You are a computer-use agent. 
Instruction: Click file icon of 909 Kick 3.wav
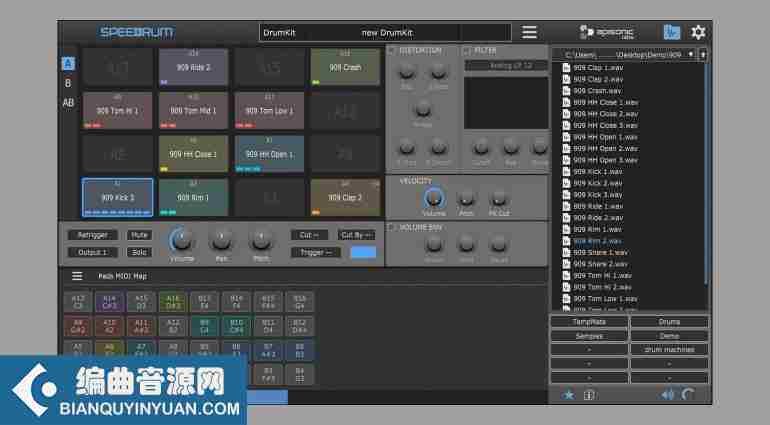566,195
